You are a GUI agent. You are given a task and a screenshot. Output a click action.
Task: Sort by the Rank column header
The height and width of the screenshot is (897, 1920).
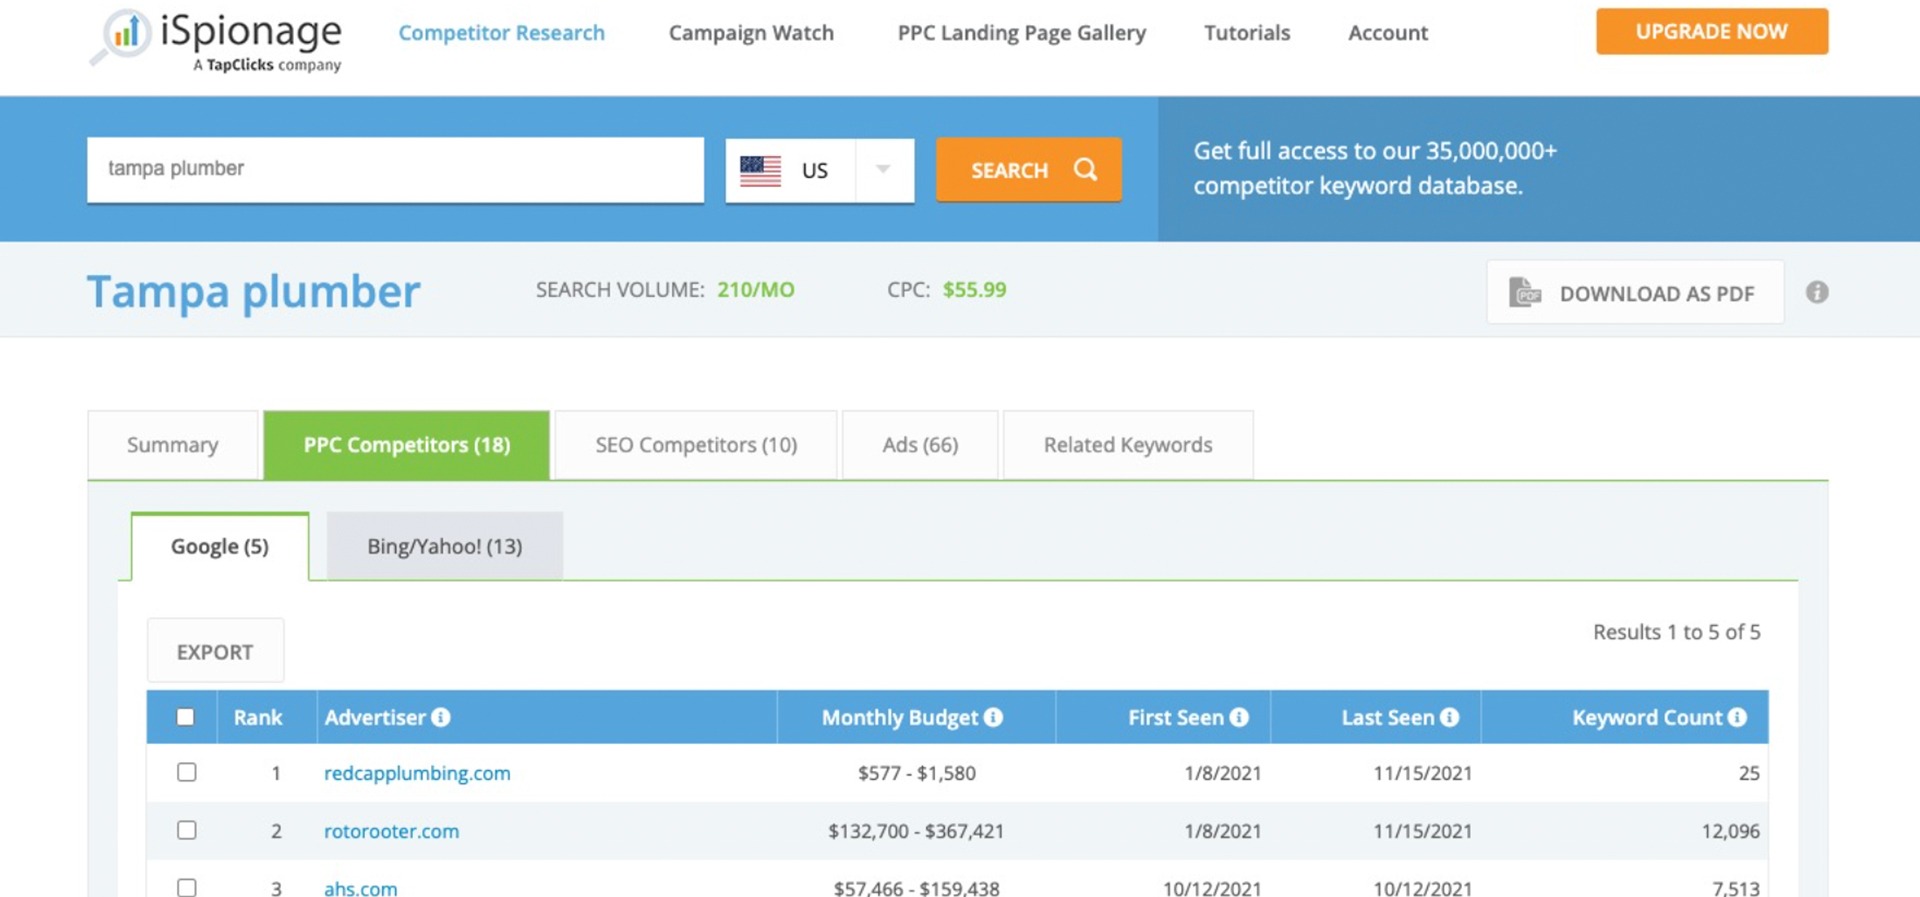(258, 717)
